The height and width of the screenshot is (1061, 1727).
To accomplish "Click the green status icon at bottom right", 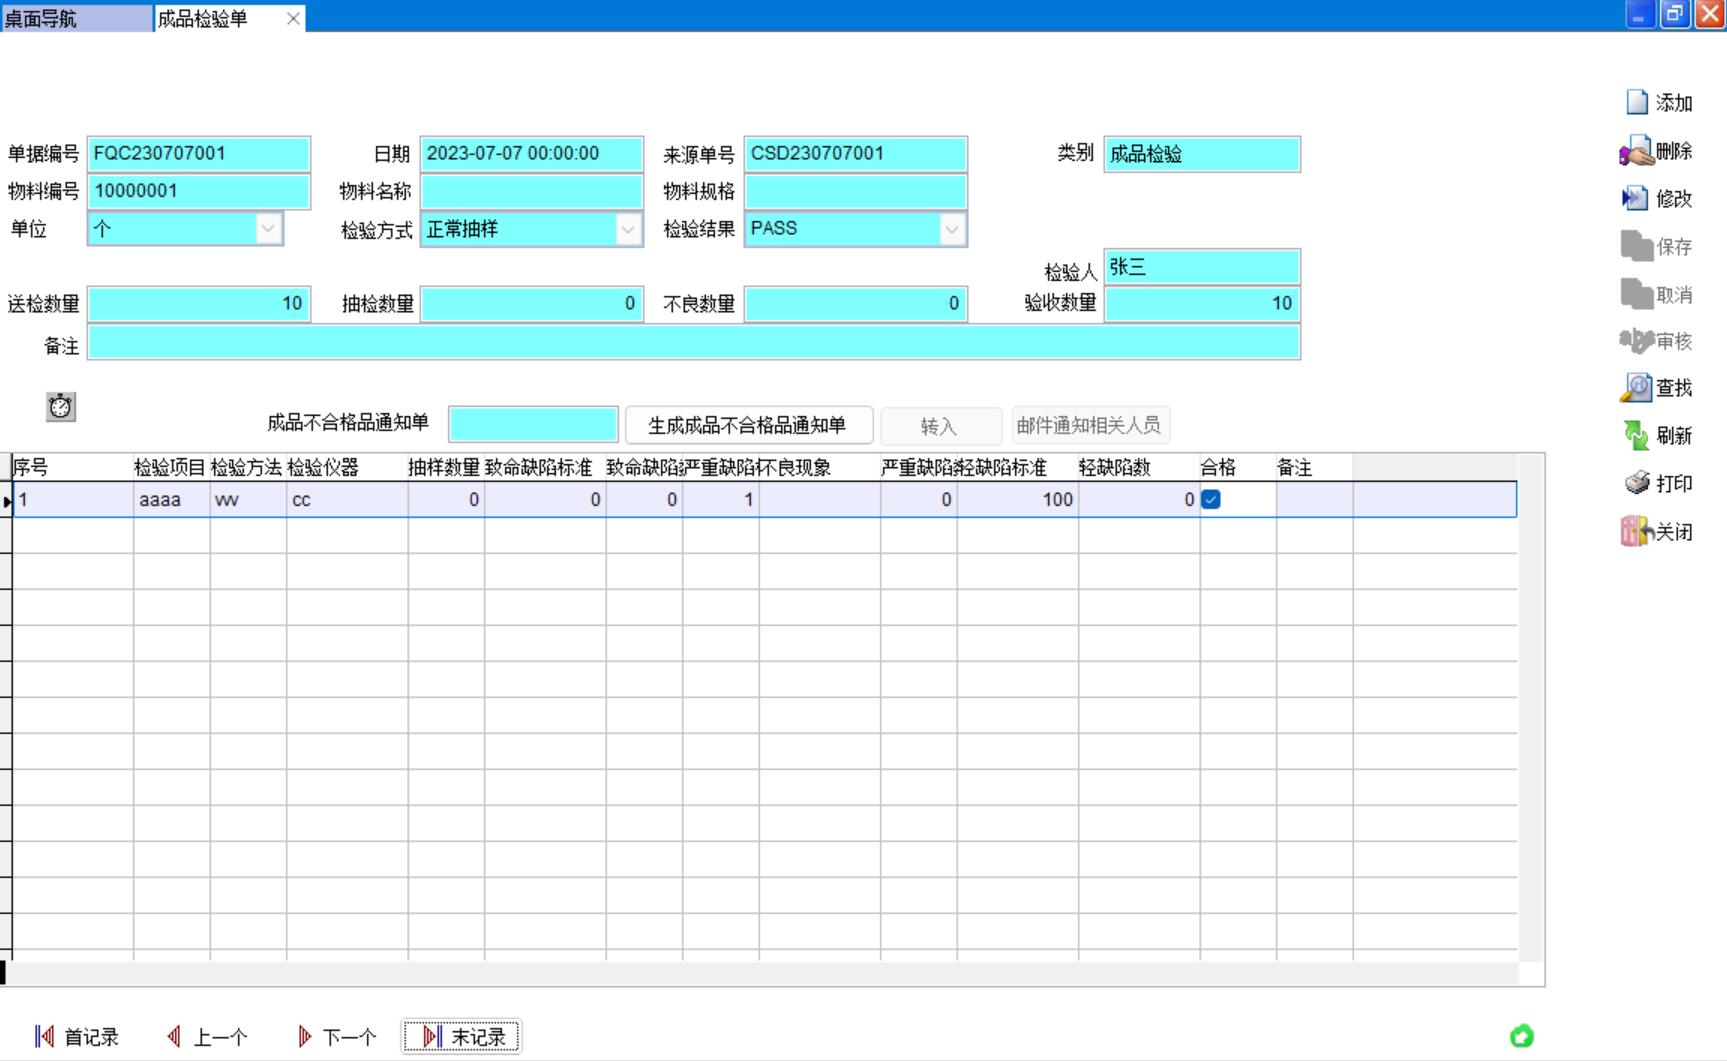I will (1521, 1036).
